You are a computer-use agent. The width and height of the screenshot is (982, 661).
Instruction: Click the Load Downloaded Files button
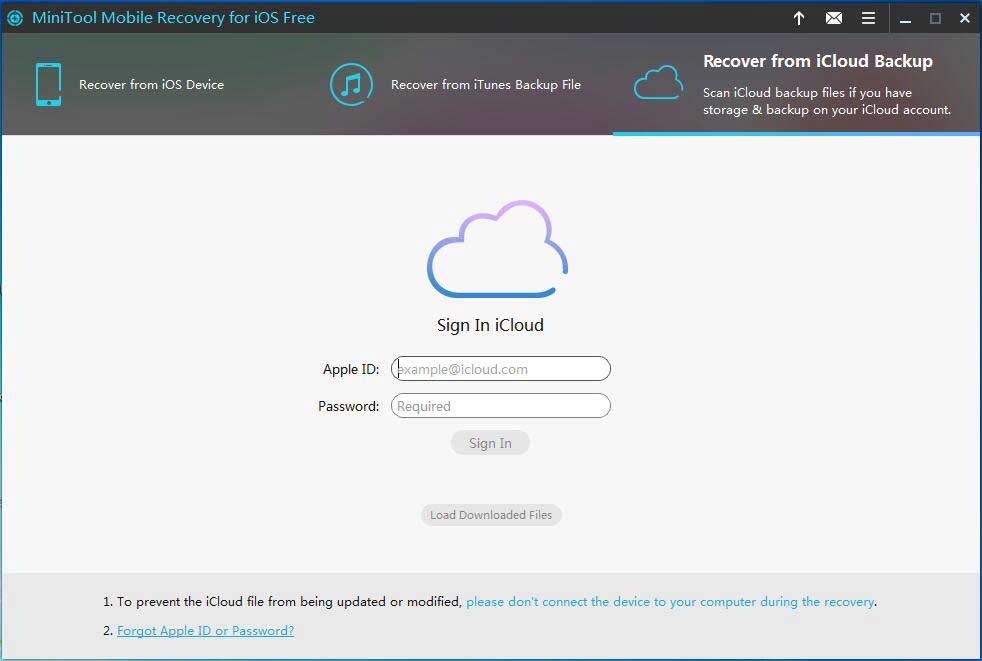click(x=491, y=515)
